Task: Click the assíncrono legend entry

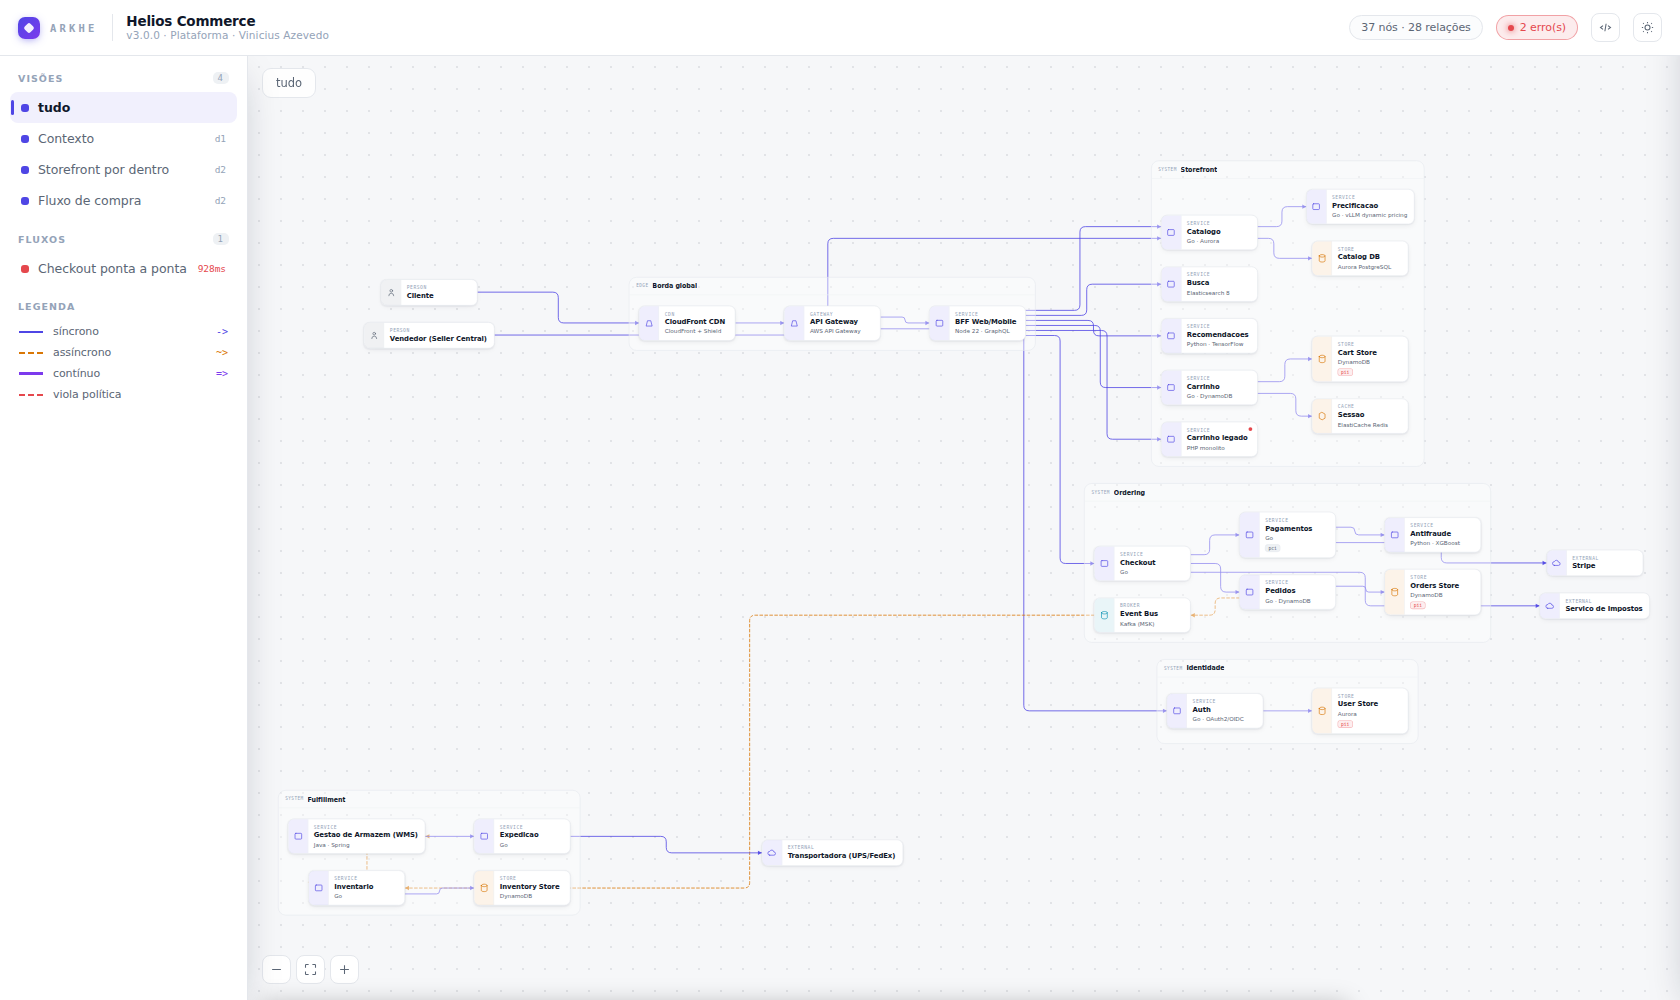Action: click(124, 353)
